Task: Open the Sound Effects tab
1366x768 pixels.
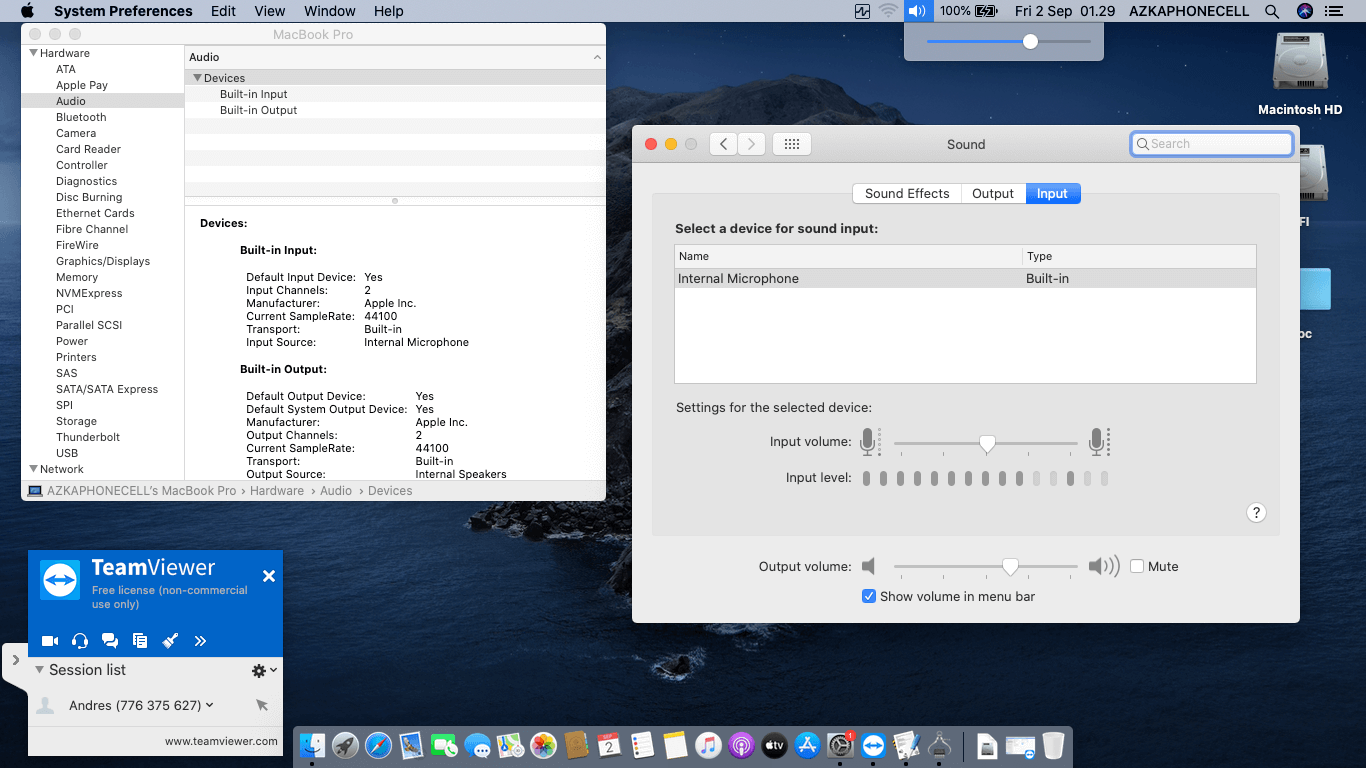Action: coord(906,194)
